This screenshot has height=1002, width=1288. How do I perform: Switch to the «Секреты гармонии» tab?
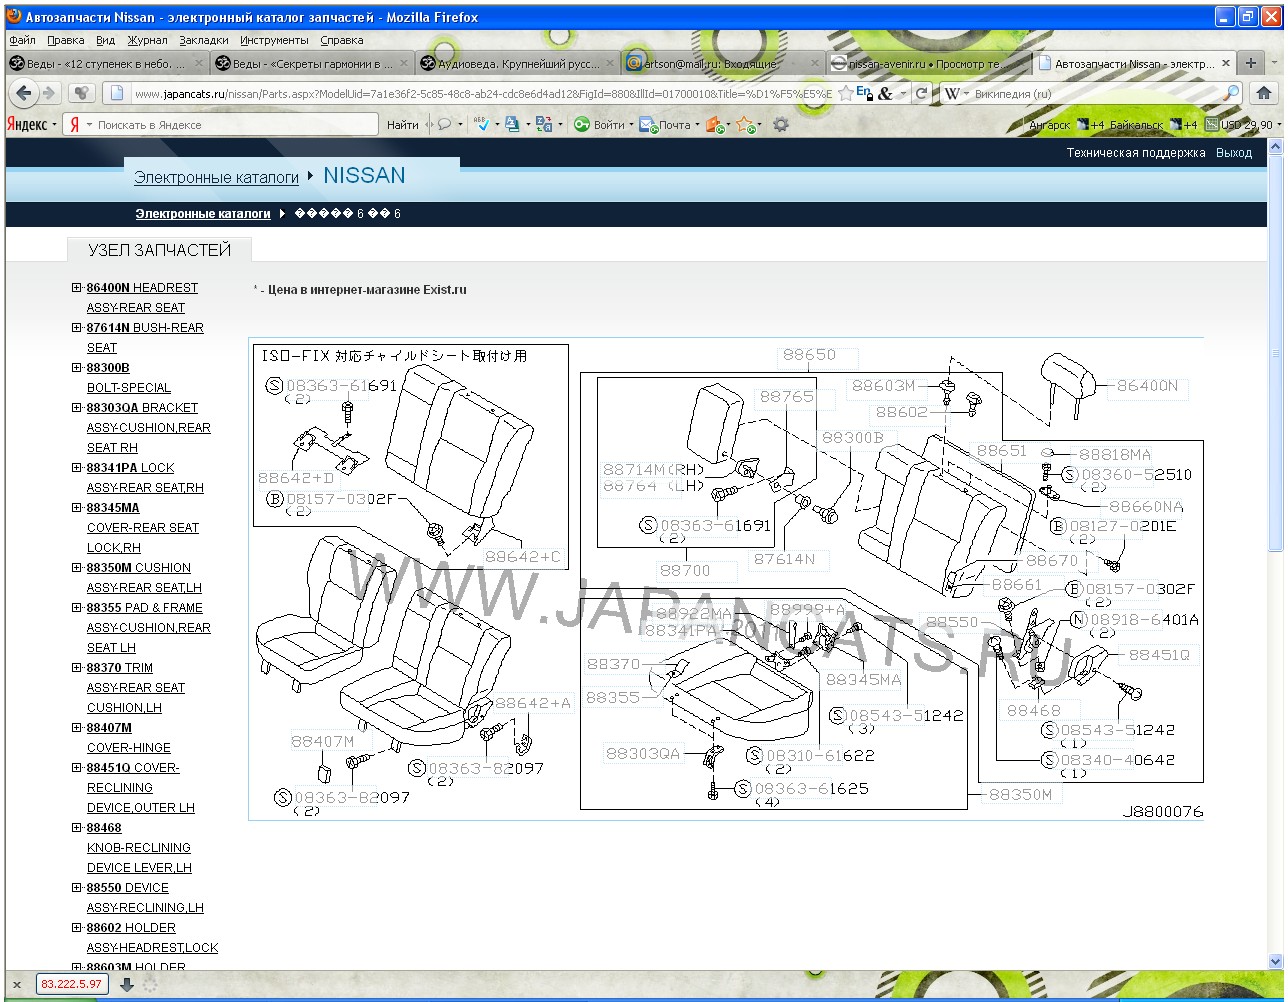coord(312,63)
